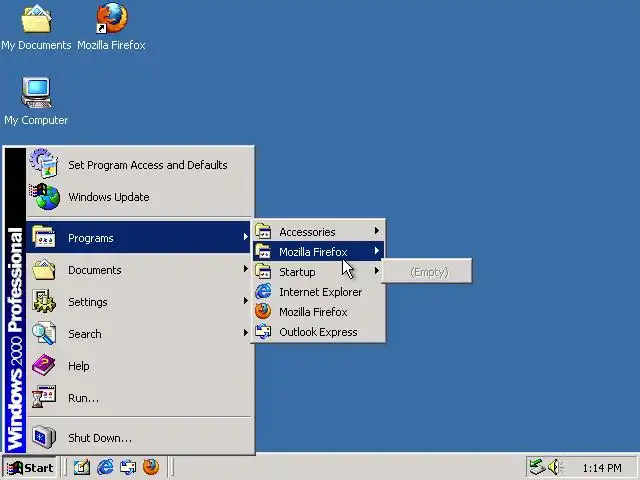Choose Shut Down... from the Start menu
This screenshot has width=640, height=480.
pyautogui.click(x=100, y=438)
